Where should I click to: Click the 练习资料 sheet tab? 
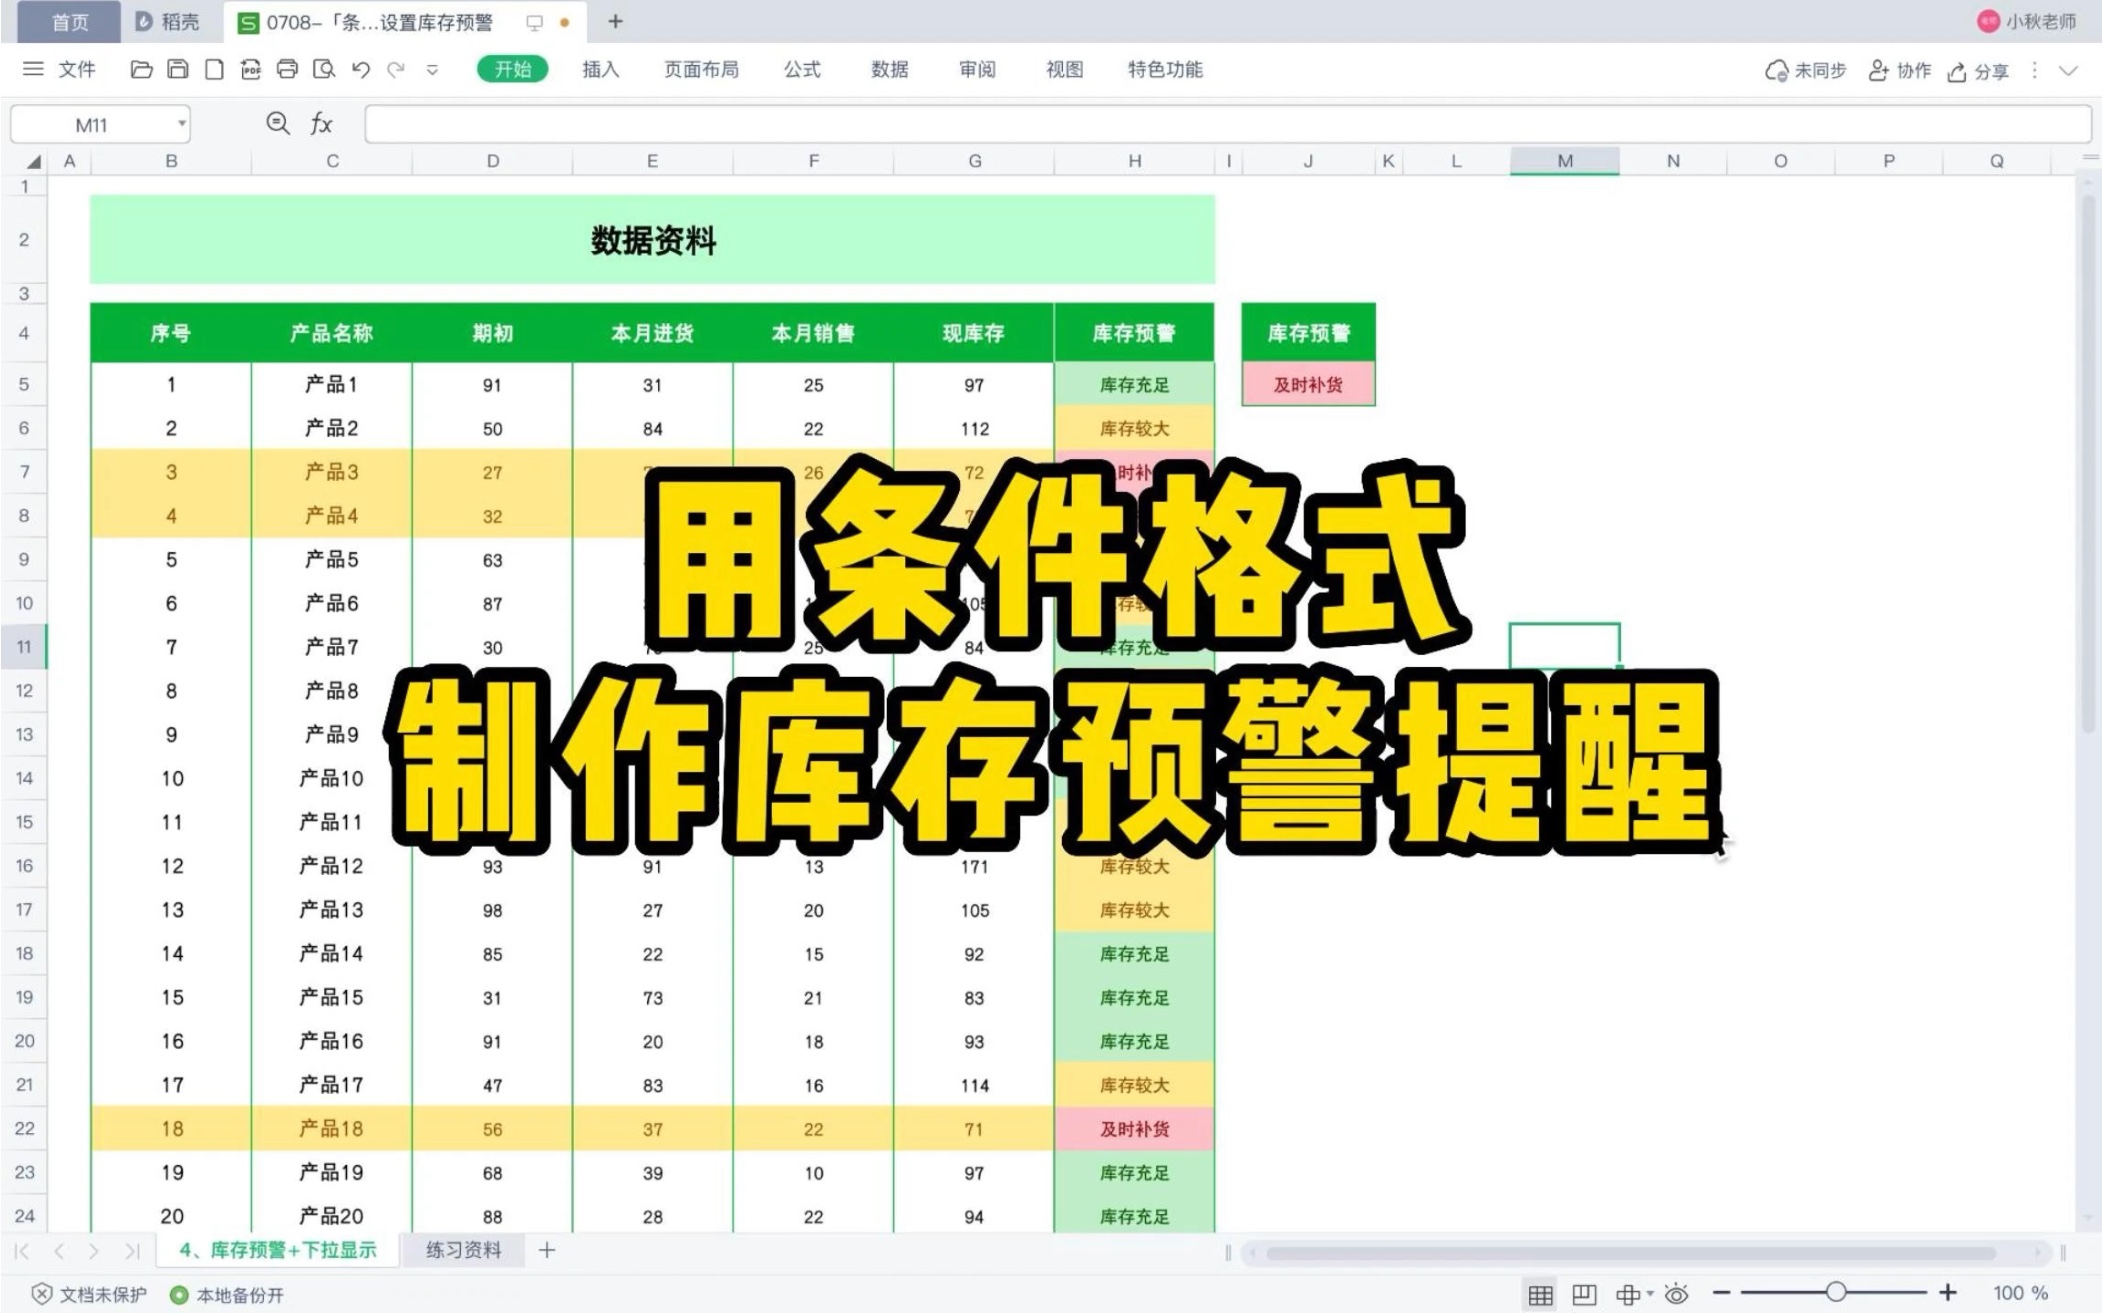(x=463, y=1249)
